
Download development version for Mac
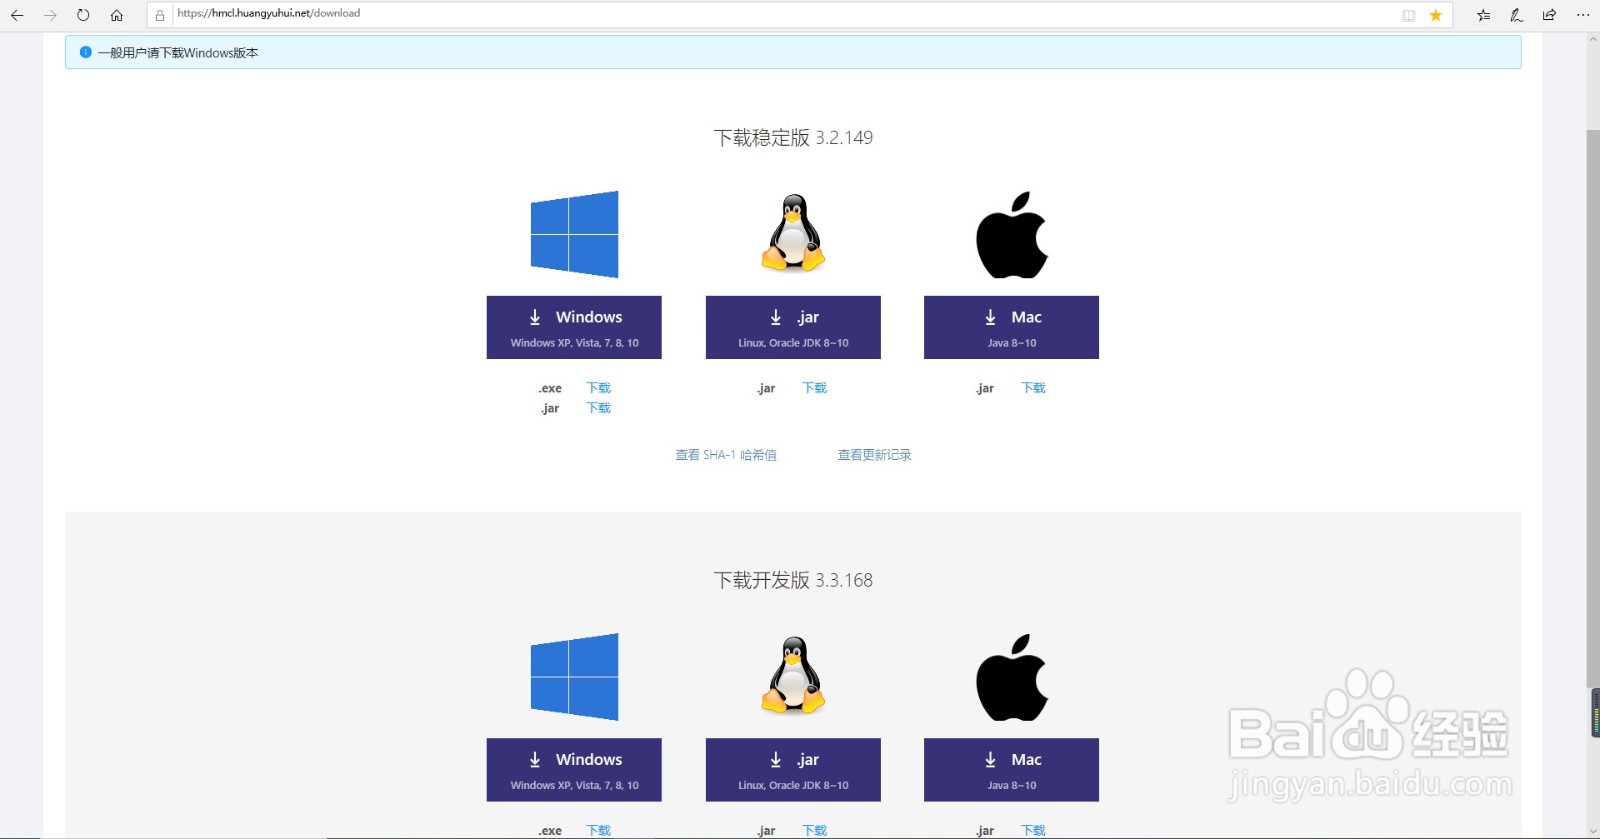click(1011, 770)
